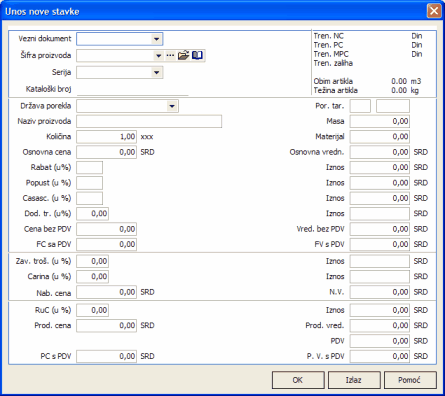The height and width of the screenshot is (396, 445).
Task: Click the Carina (u %) field
Action: tap(92, 276)
